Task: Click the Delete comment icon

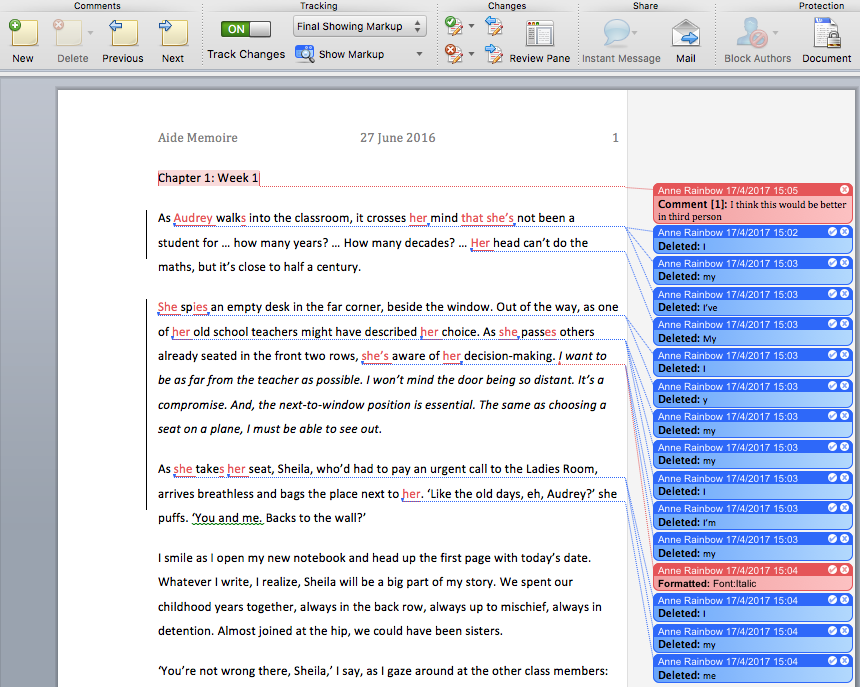Action: point(67,33)
